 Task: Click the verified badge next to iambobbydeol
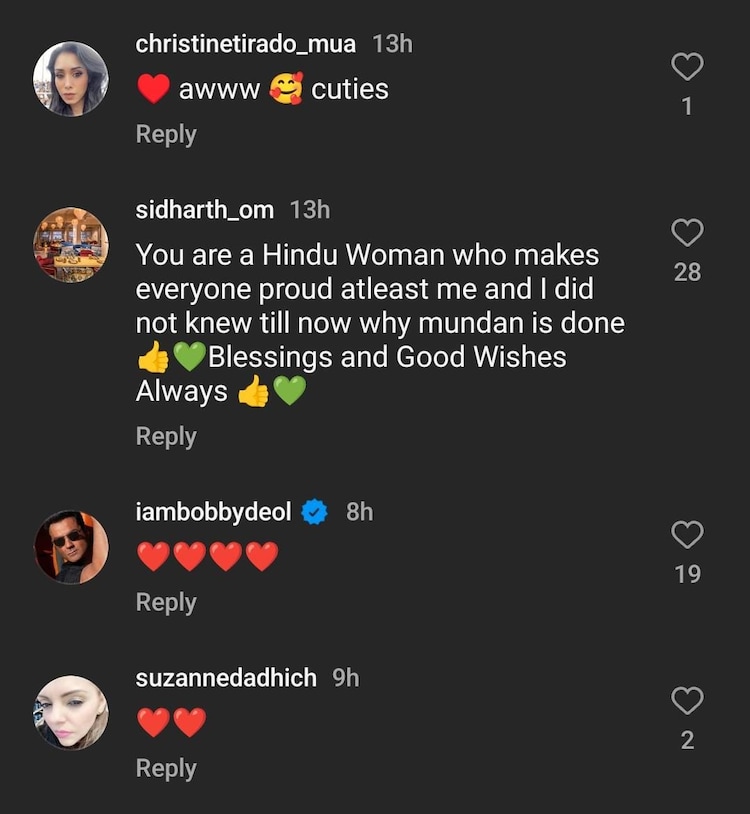pos(313,510)
